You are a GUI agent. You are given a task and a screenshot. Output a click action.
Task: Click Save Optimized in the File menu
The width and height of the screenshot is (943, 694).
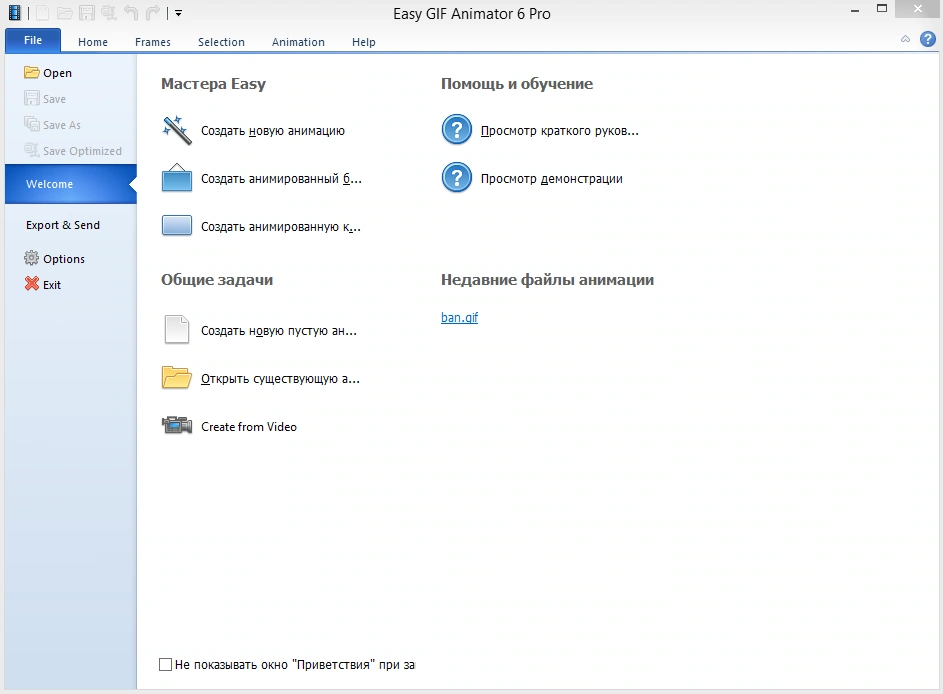point(71,150)
